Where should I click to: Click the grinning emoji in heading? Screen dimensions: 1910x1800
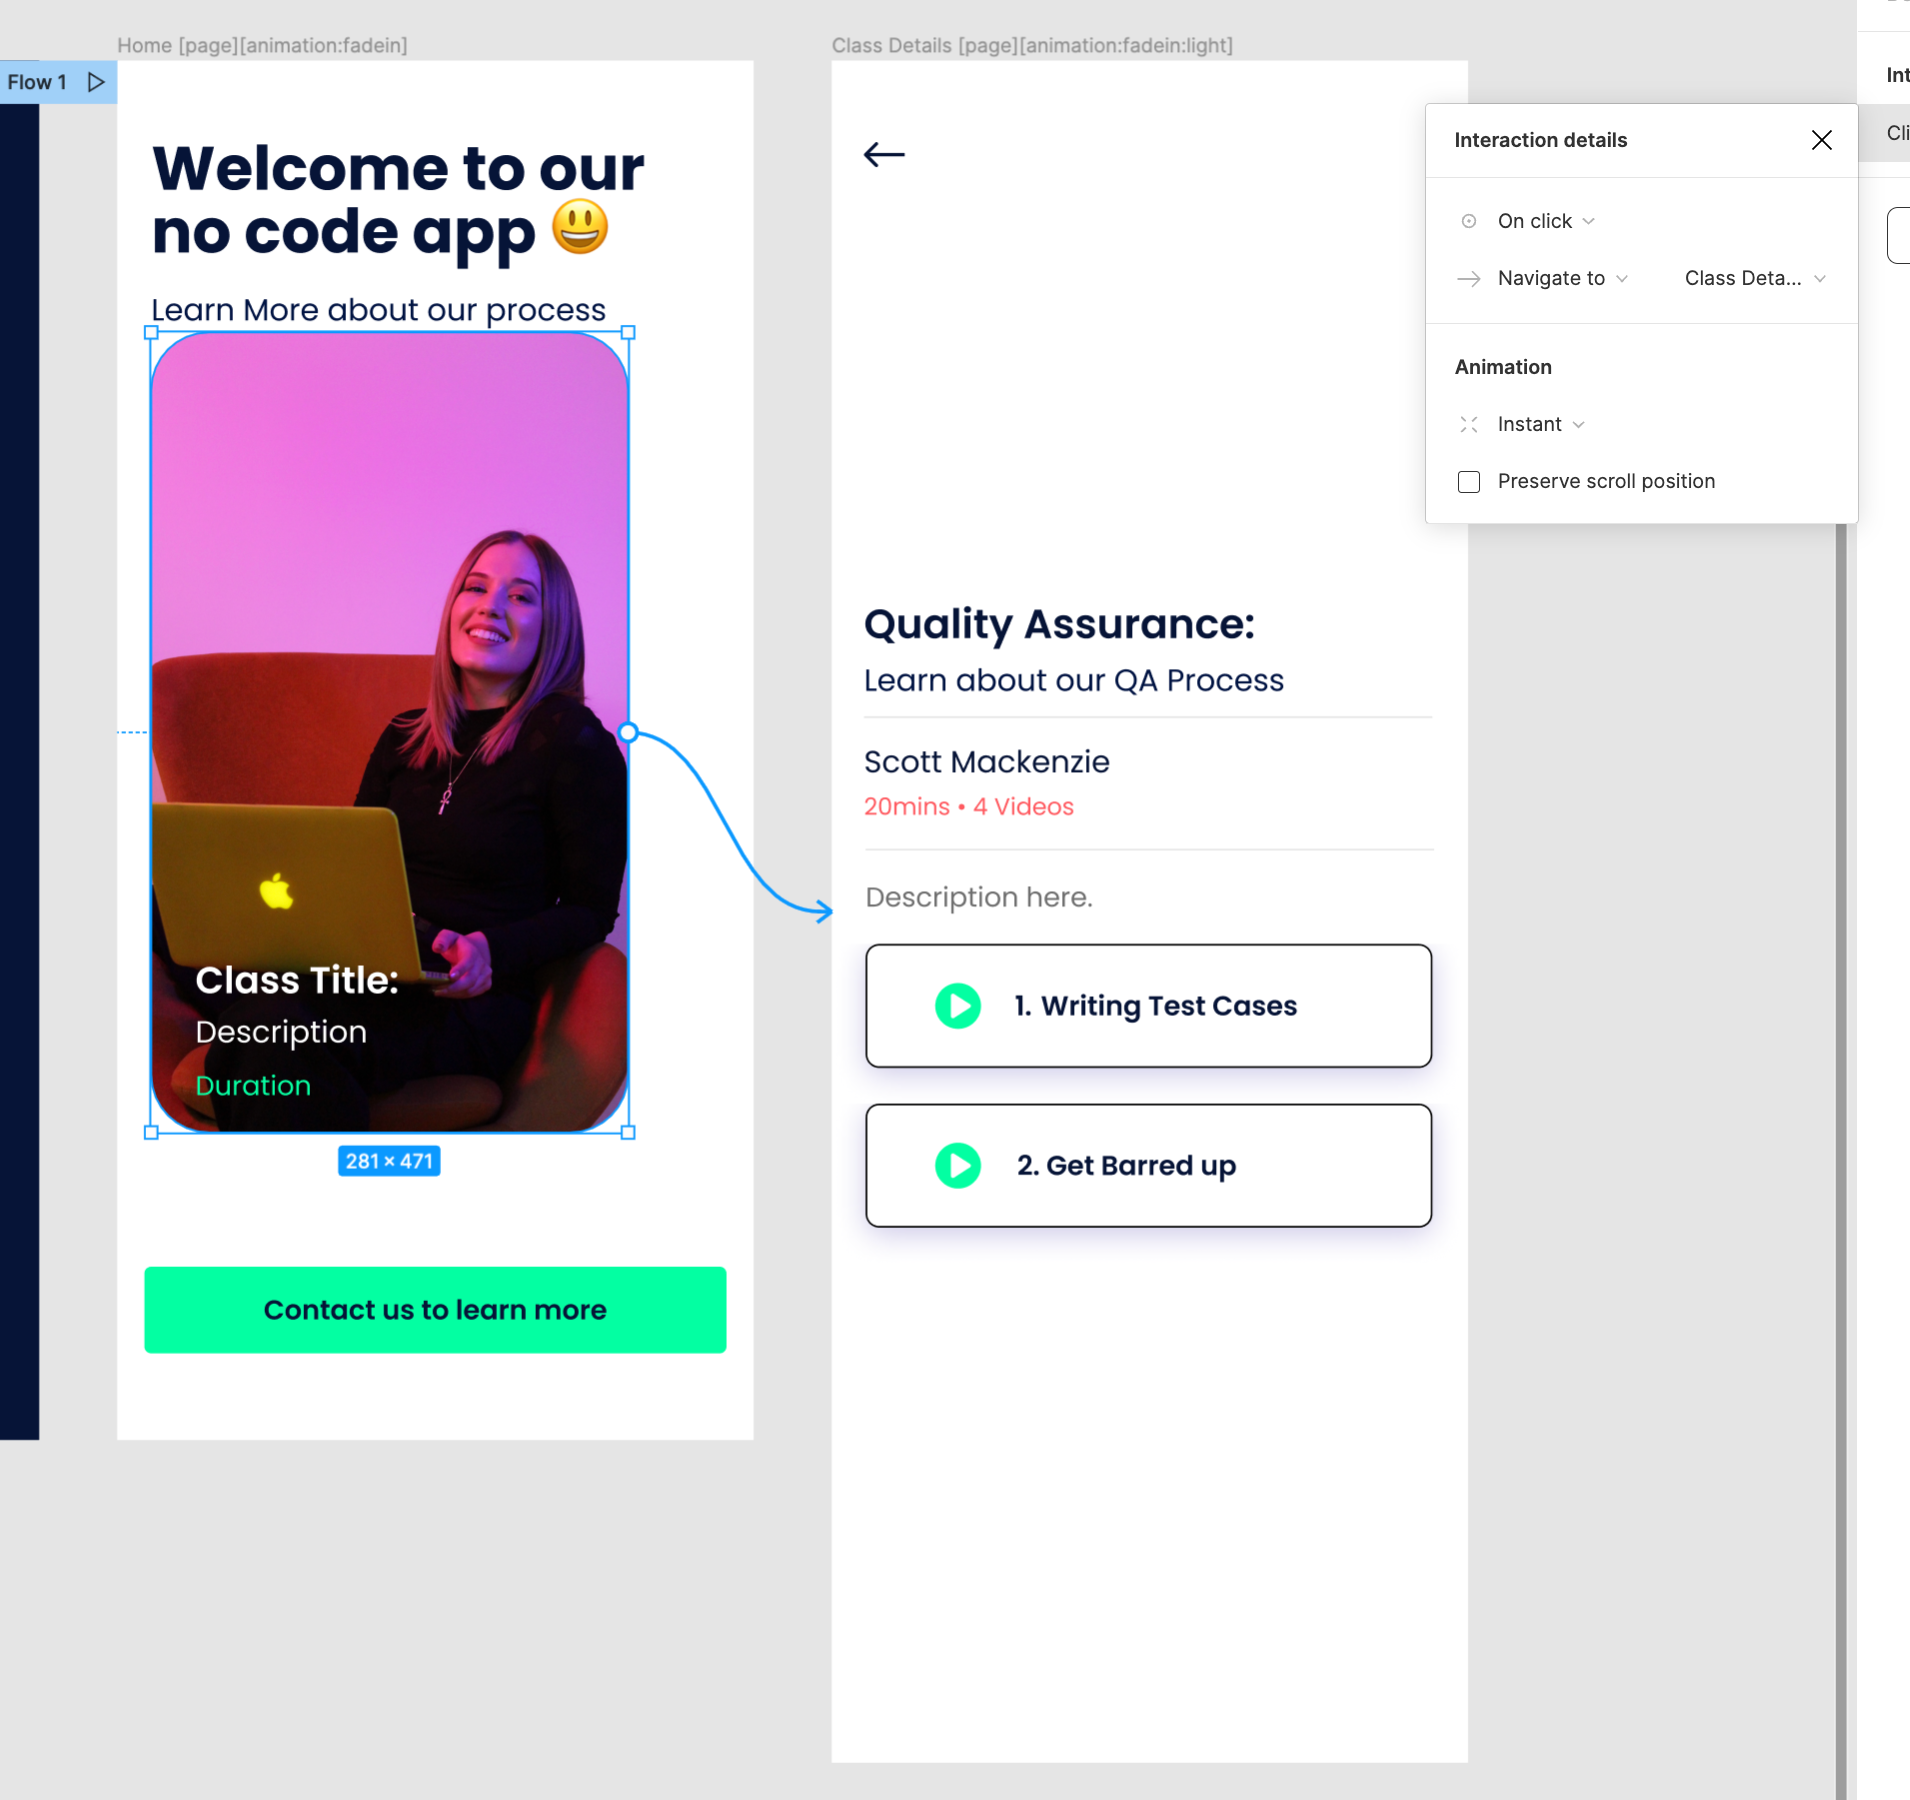pos(580,227)
